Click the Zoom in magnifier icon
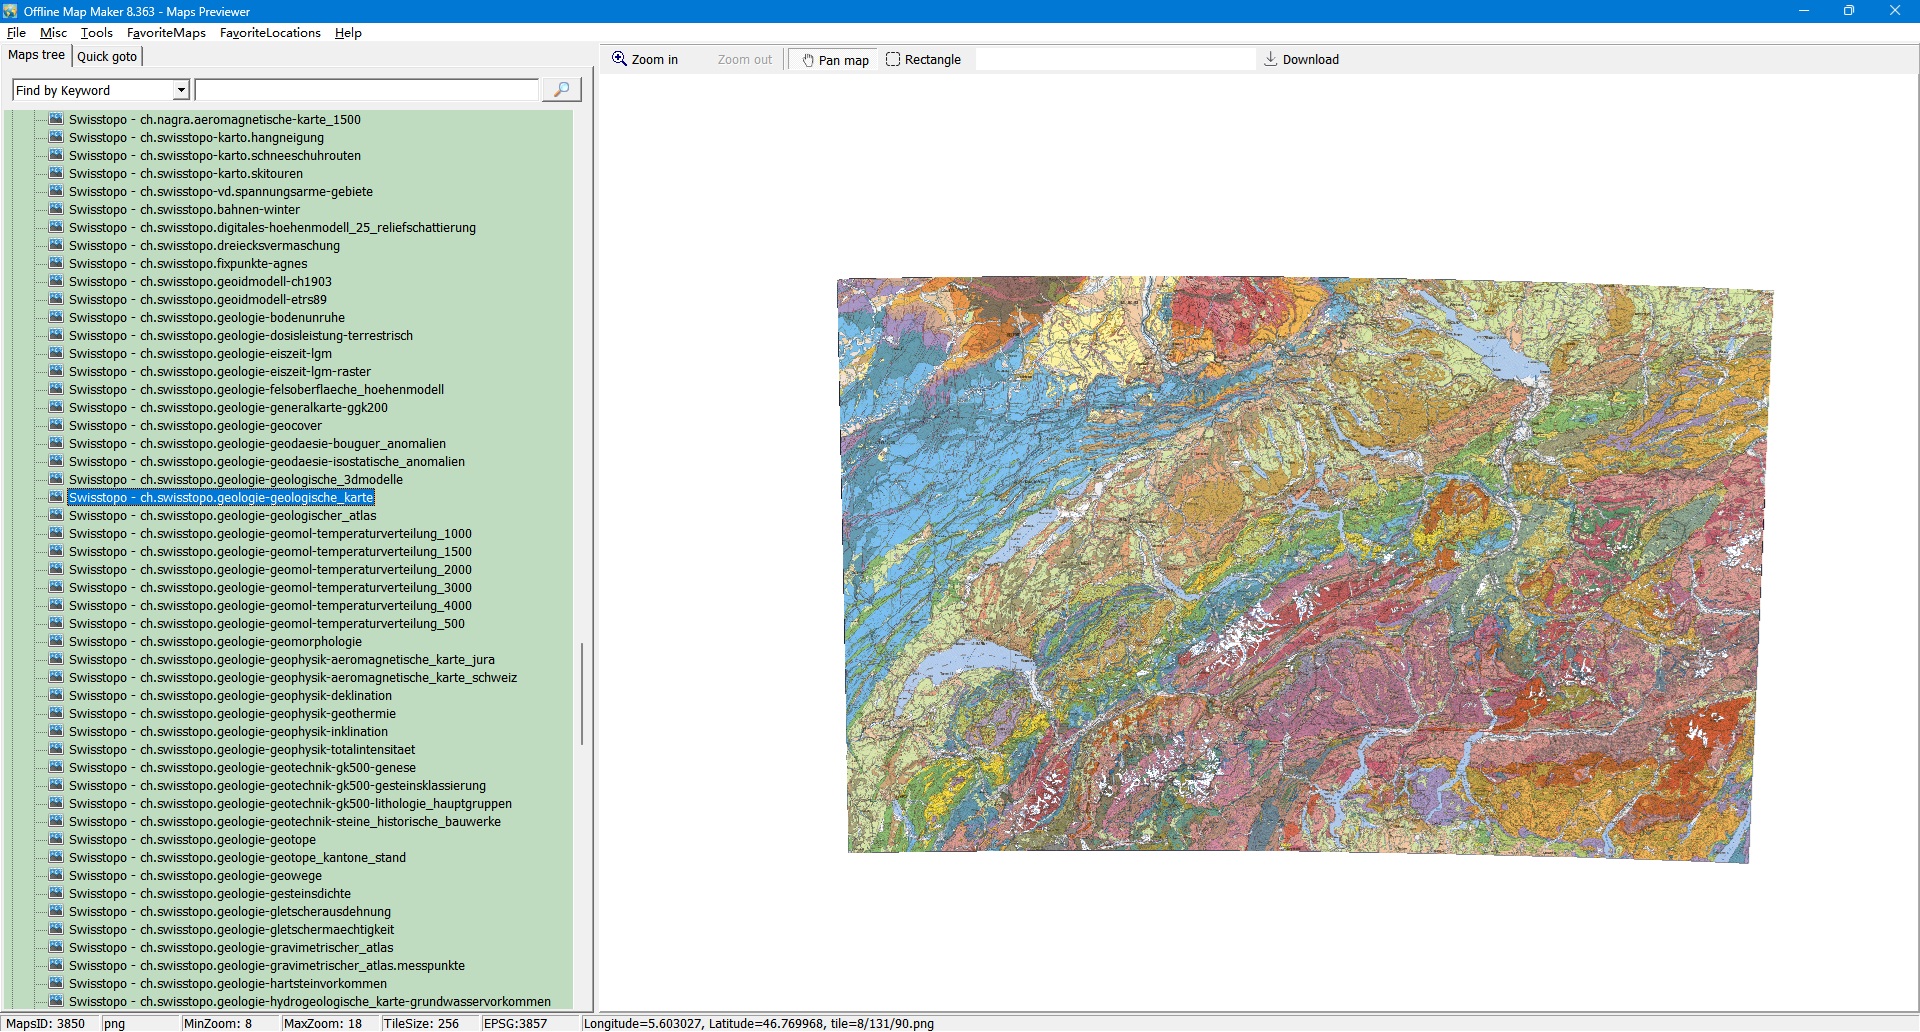 (619, 59)
